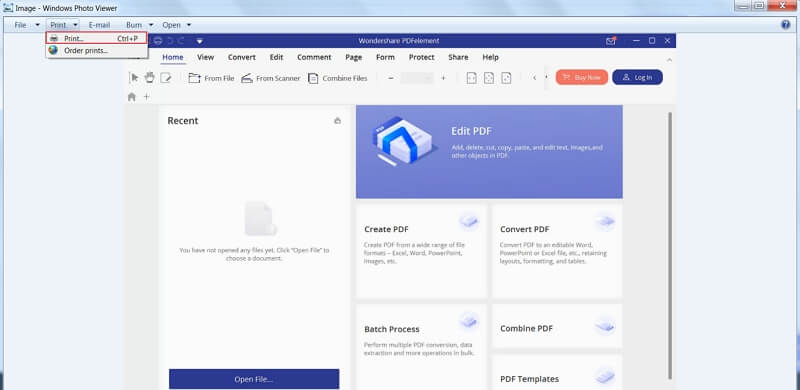The width and height of the screenshot is (800, 390).
Task: Click the Print... entry in the dropdown menu
Action: [x=96, y=38]
